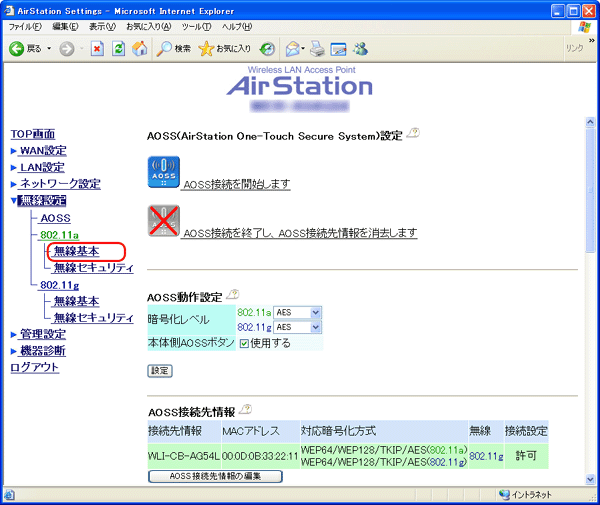
Task: Click the vertical scrollbar thumb
Action: pyautogui.click(x=590, y=190)
